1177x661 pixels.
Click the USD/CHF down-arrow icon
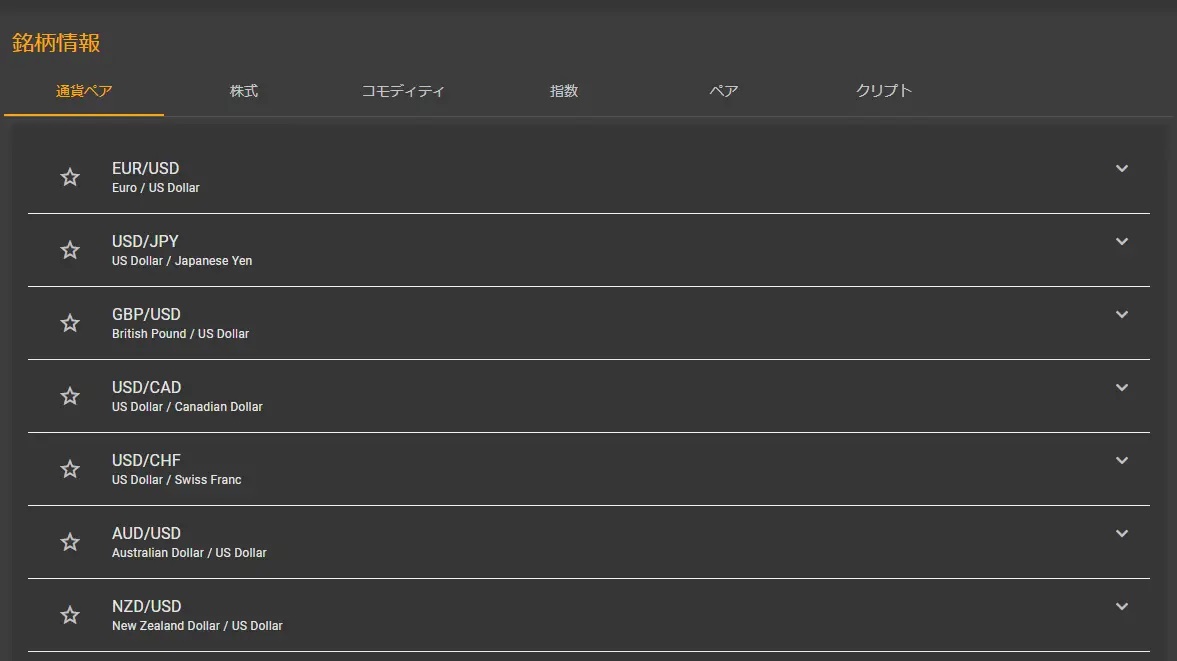point(1121,461)
